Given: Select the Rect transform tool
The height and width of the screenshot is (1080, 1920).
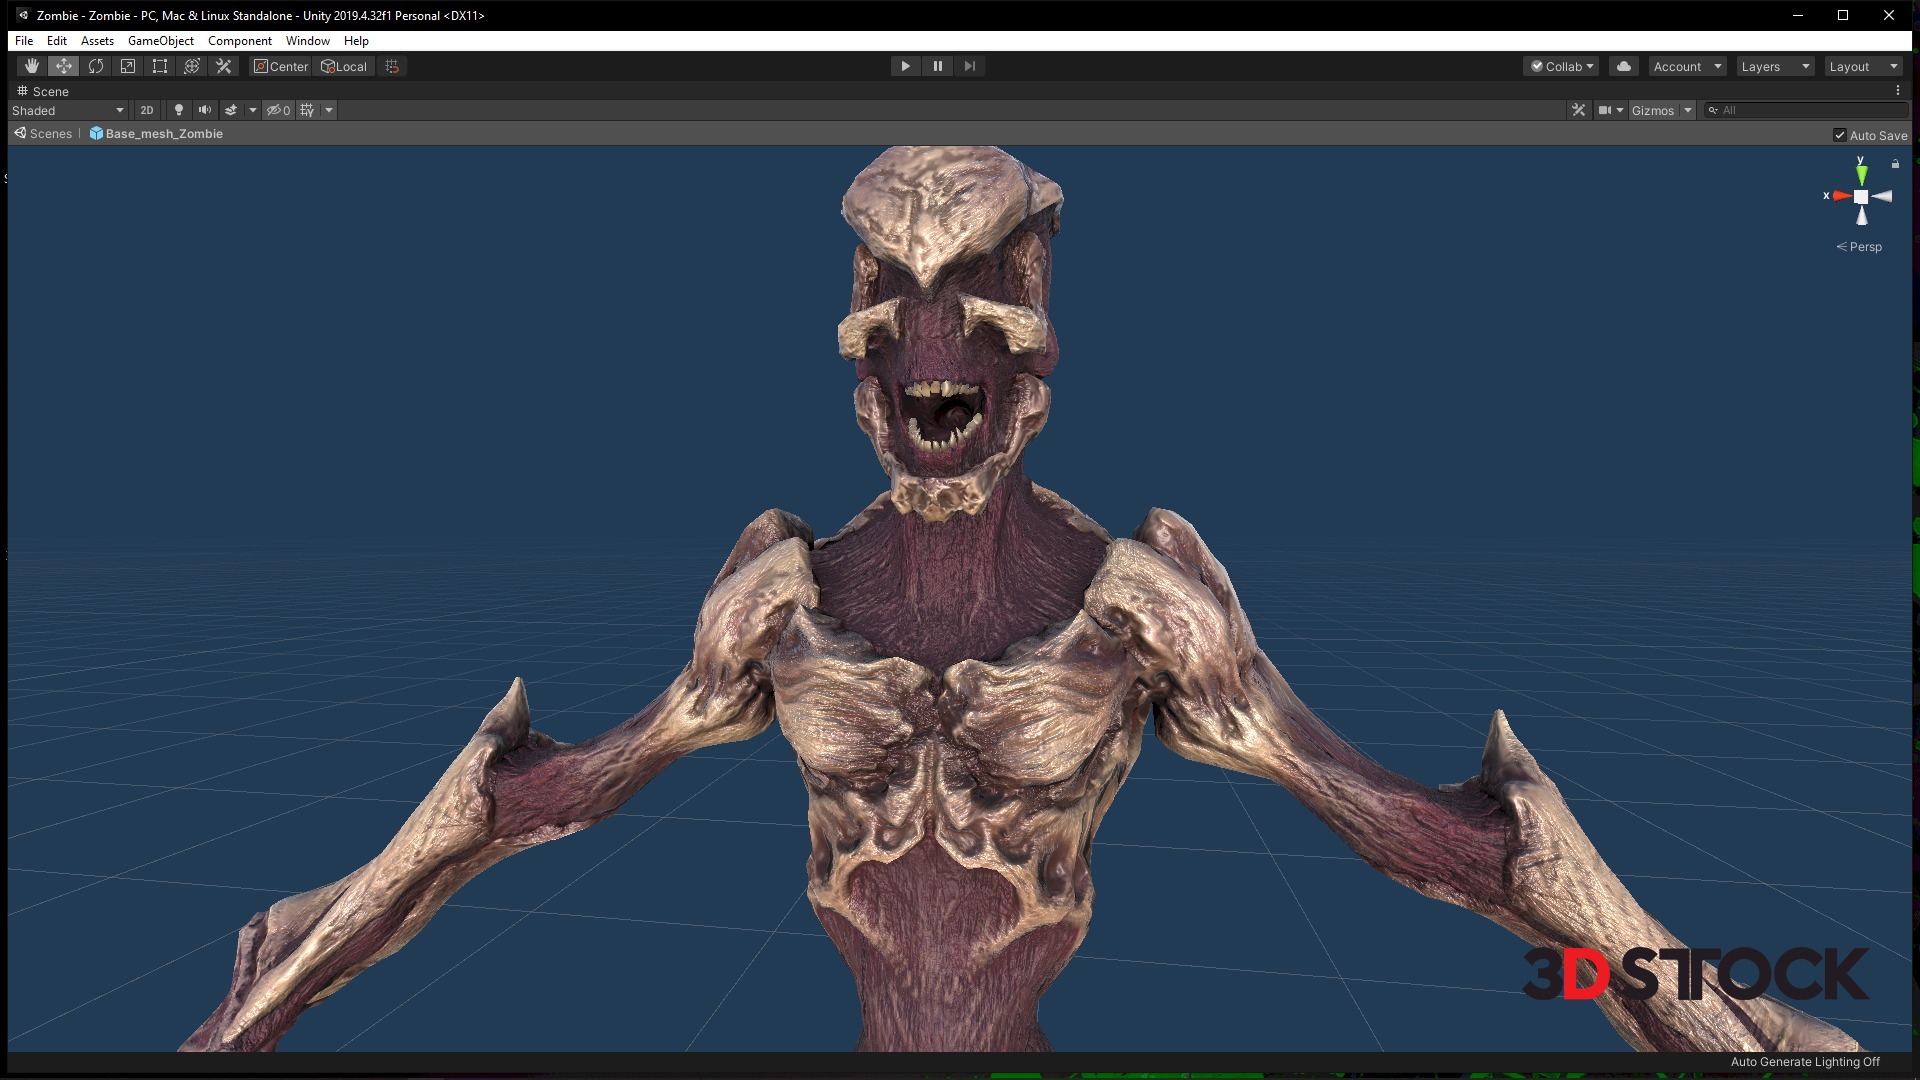Looking at the screenshot, I should click(160, 66).
